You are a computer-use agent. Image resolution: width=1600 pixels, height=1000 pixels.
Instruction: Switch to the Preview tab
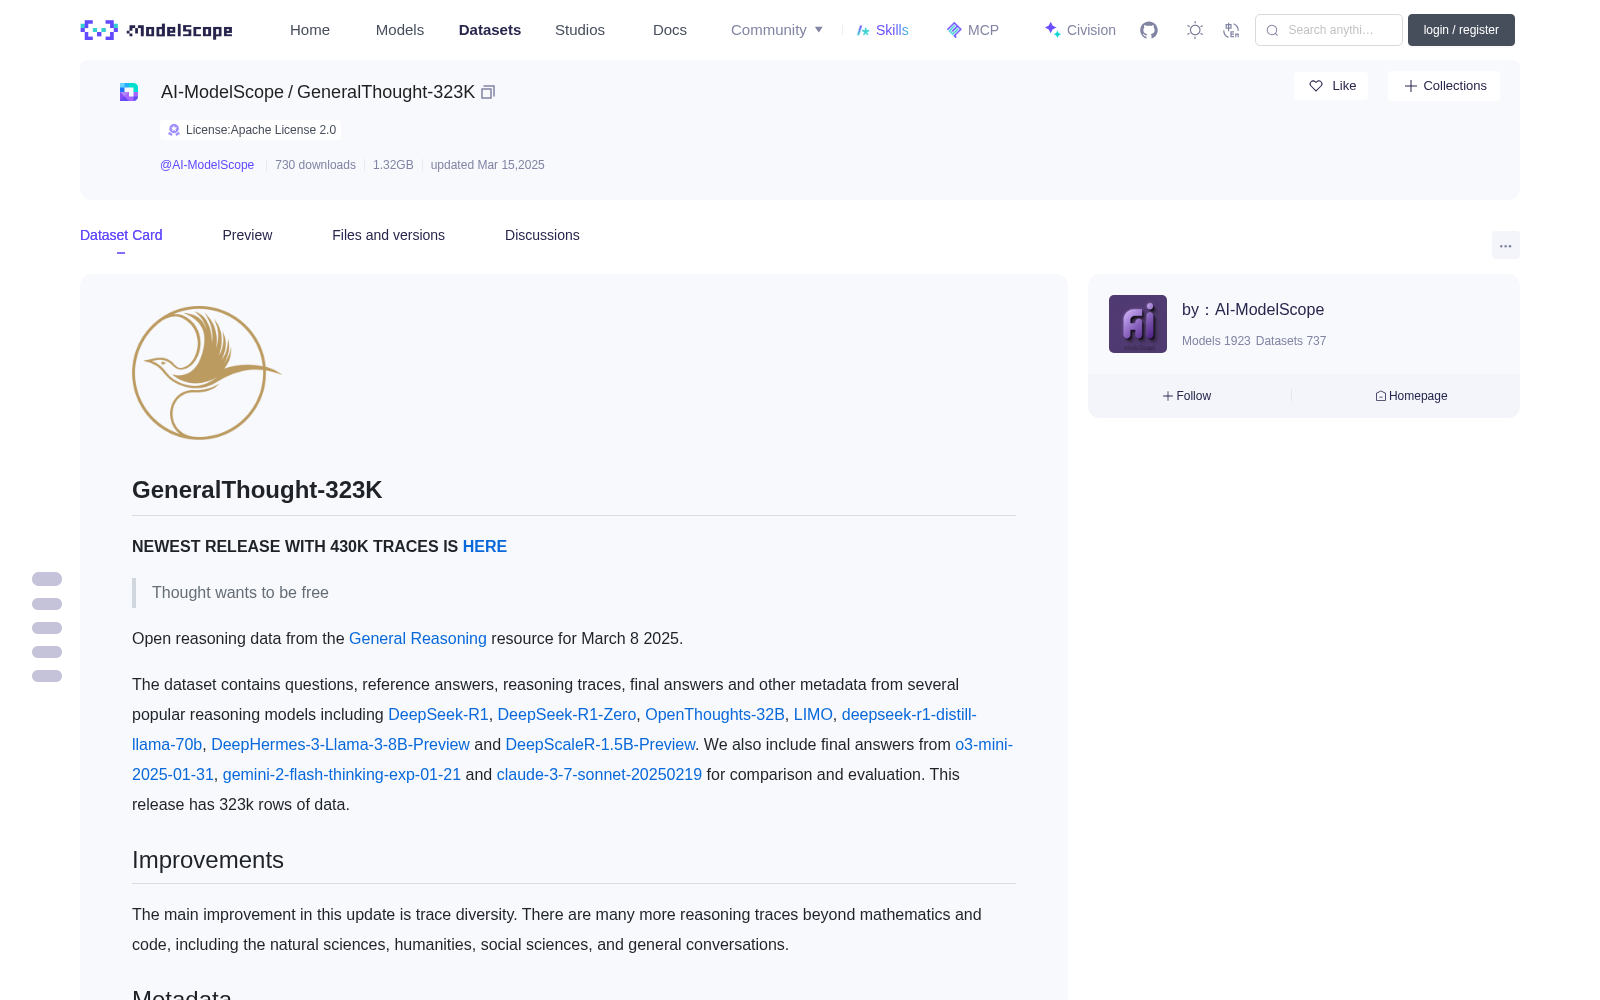tap(247, 235)
